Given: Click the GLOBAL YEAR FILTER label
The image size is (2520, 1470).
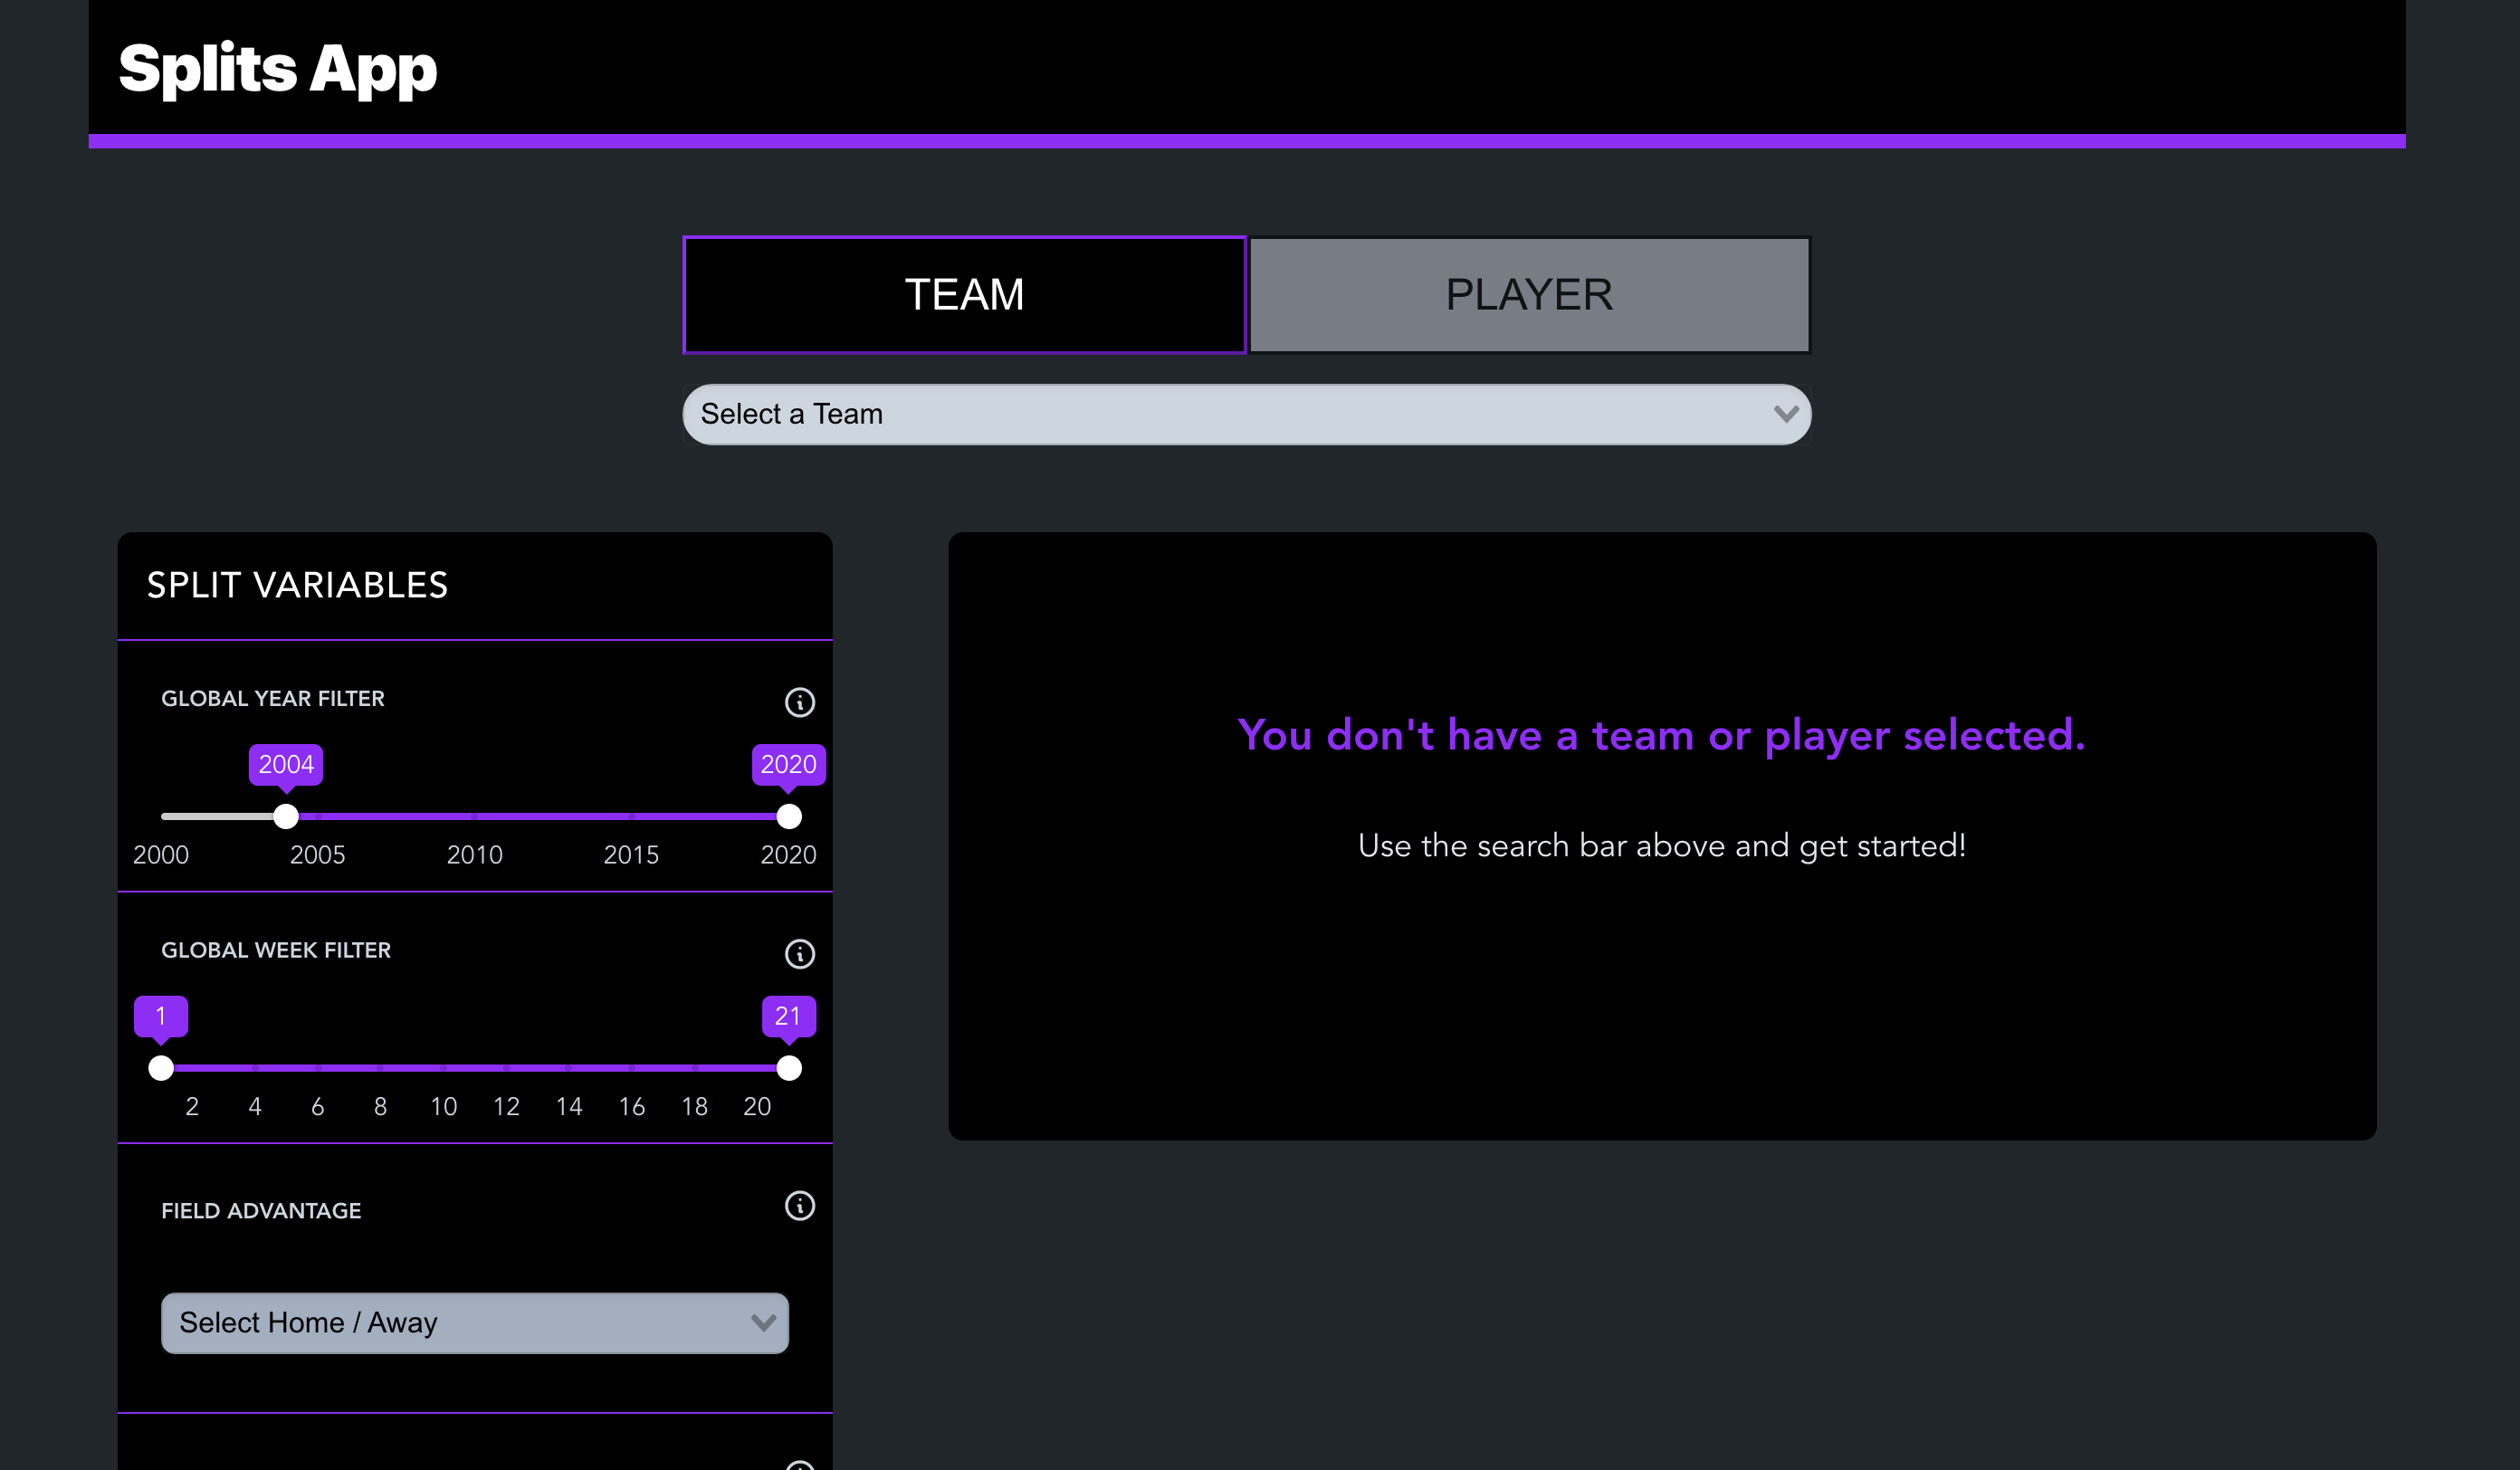Looking at the screenshot, I should click(x=273, y=698).
